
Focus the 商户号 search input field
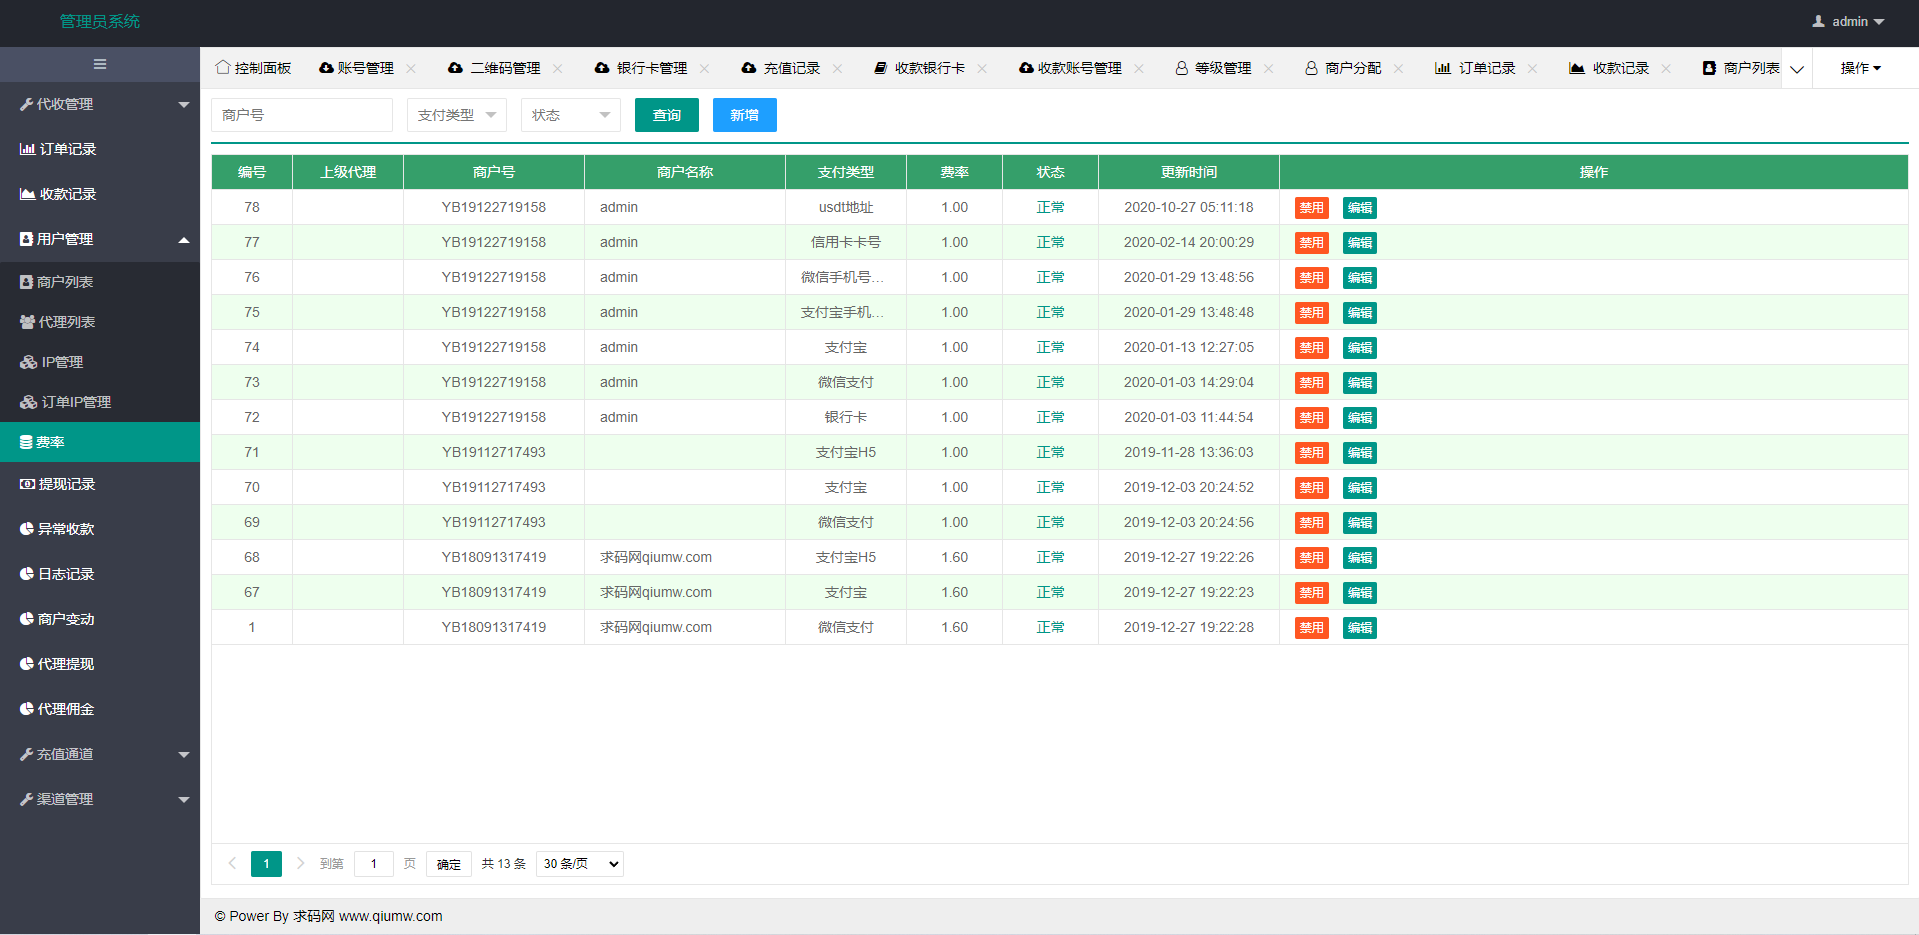tap(301, 115)
